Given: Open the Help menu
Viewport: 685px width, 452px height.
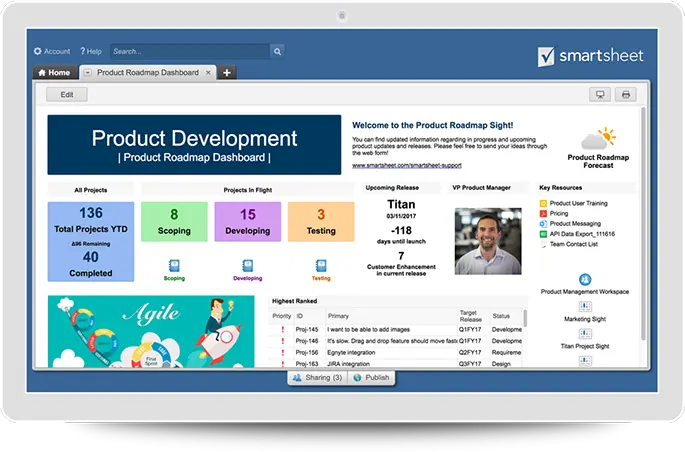Looking at the screenshot, I should [x=90, y=51].
